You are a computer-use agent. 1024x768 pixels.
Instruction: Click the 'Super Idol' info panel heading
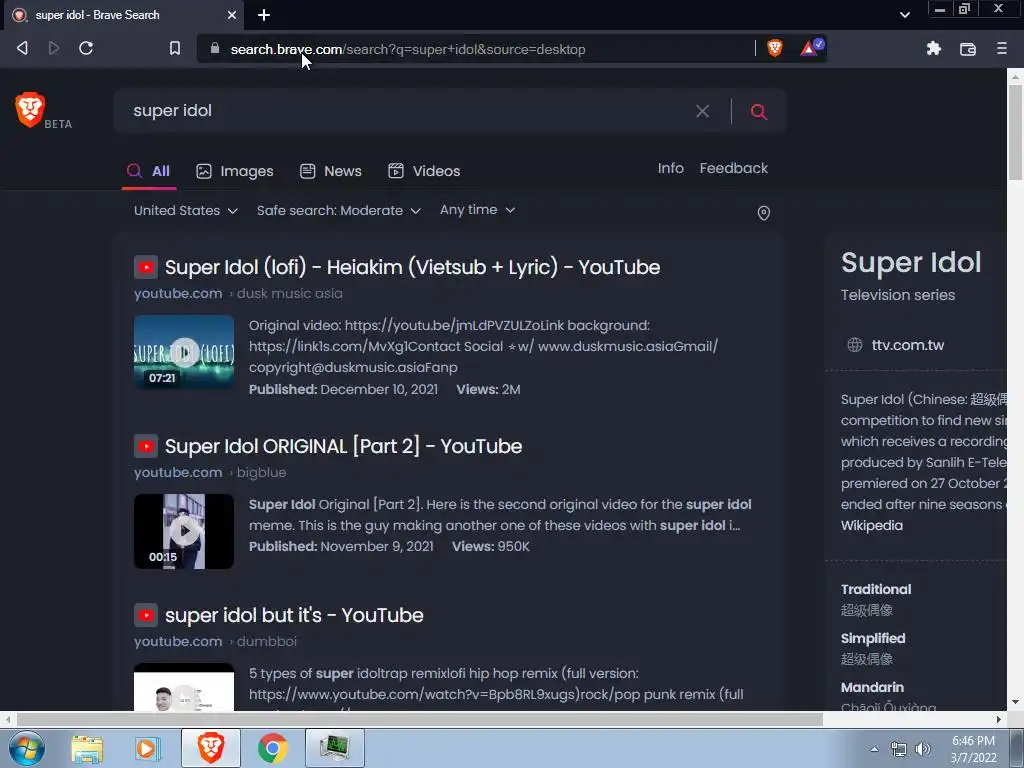pos(910,263)
